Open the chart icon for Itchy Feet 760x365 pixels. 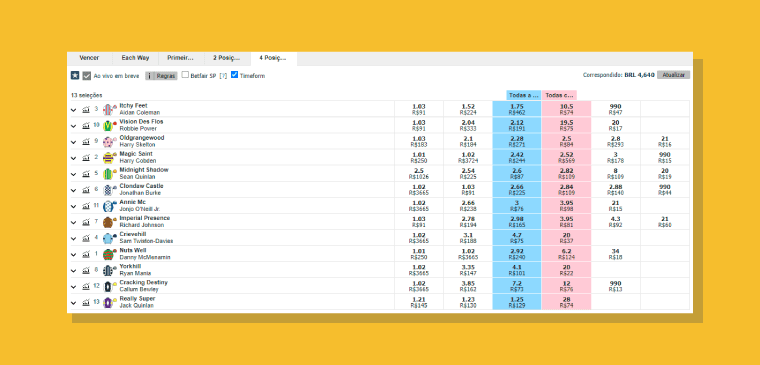(x=86, y=110)
